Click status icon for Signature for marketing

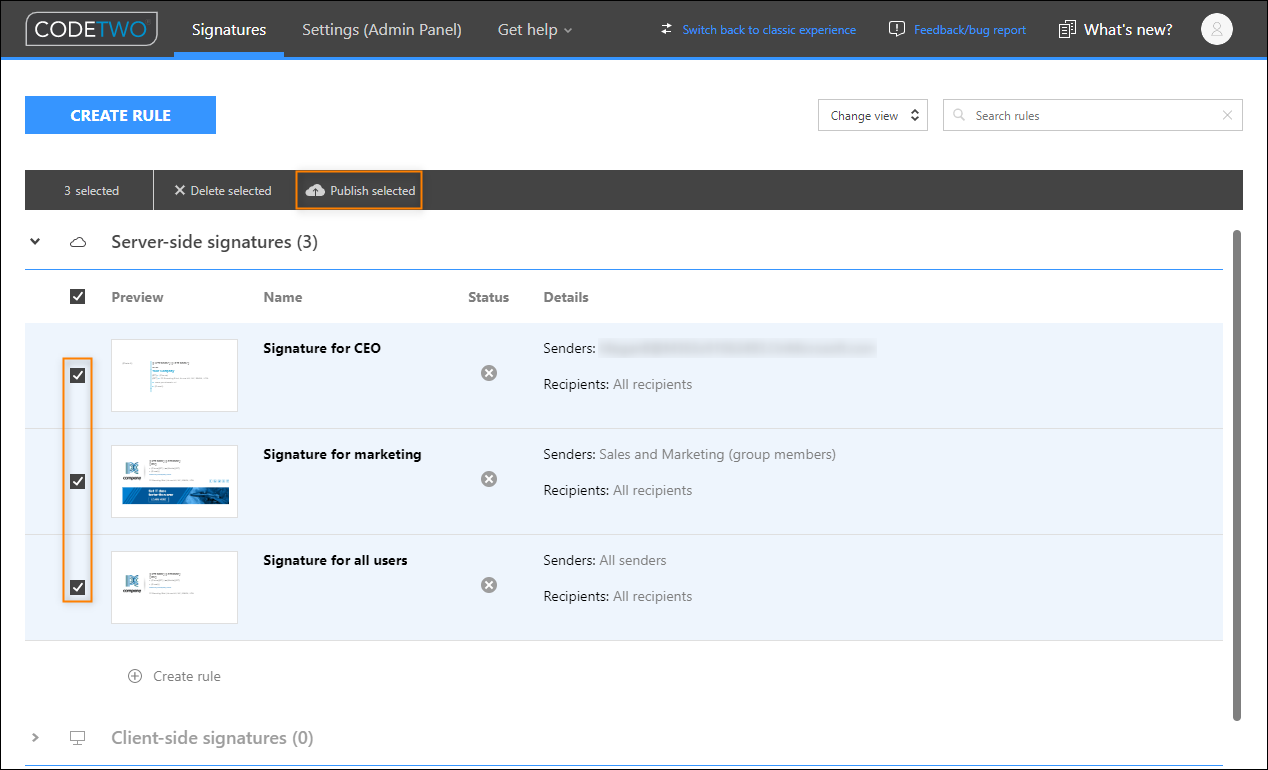tap(489, 479)
